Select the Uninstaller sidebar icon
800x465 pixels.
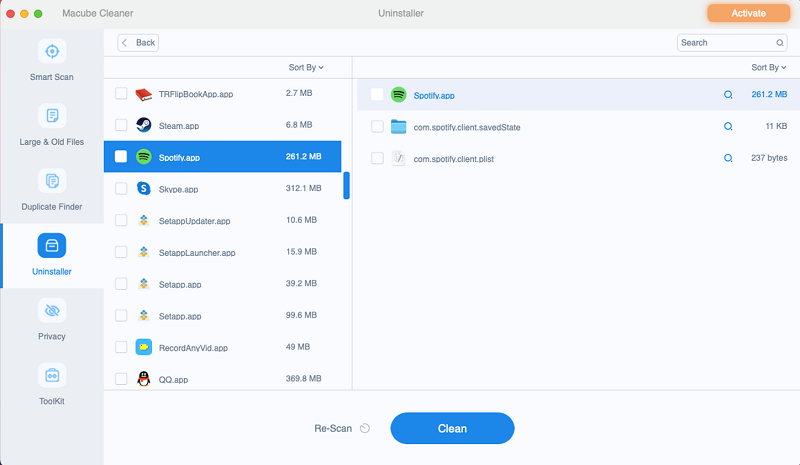pos(52,246)
